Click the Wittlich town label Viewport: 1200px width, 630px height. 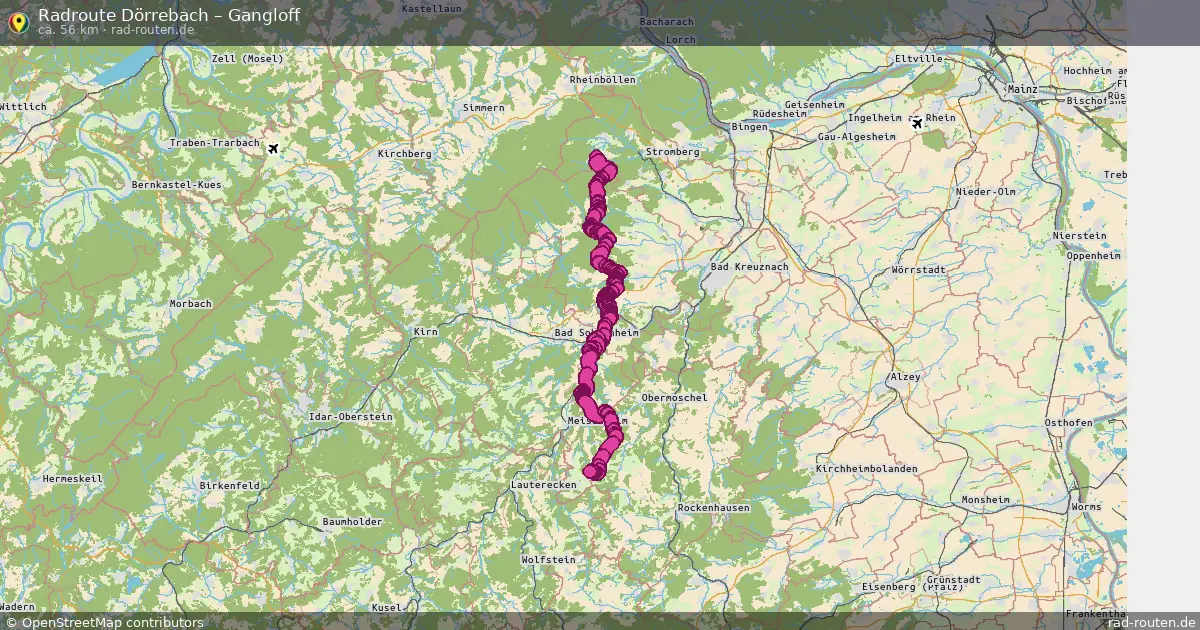24,105
